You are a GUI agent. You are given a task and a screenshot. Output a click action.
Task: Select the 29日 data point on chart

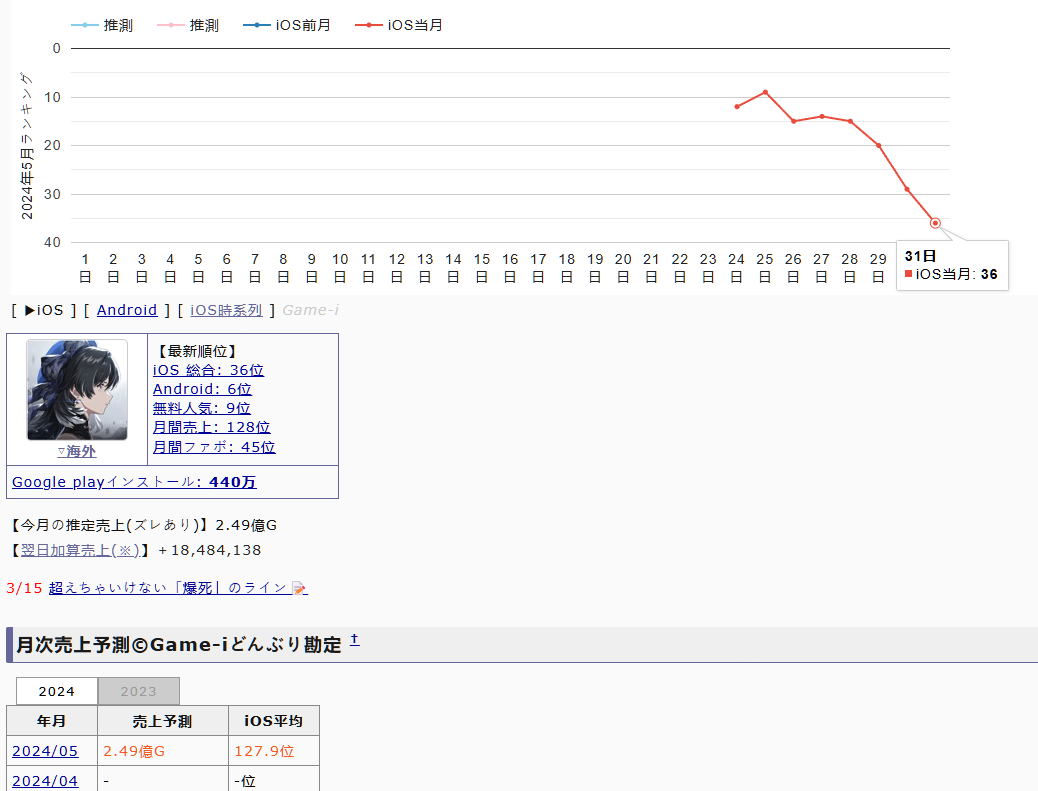pos(878,146)
